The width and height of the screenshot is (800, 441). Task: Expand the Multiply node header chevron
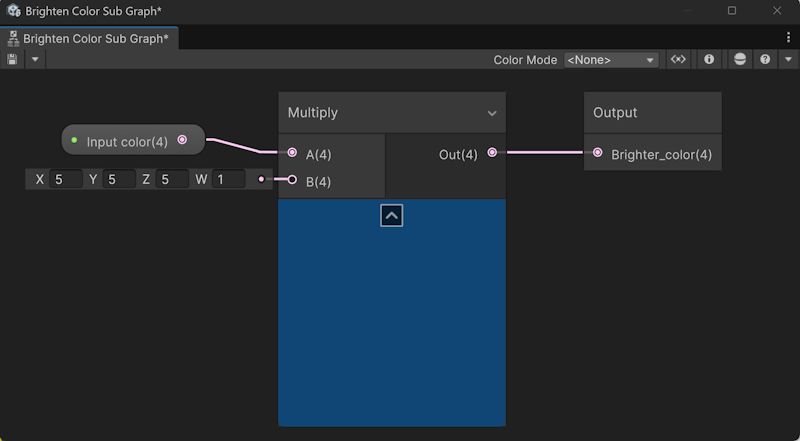[x=492, y=114]
